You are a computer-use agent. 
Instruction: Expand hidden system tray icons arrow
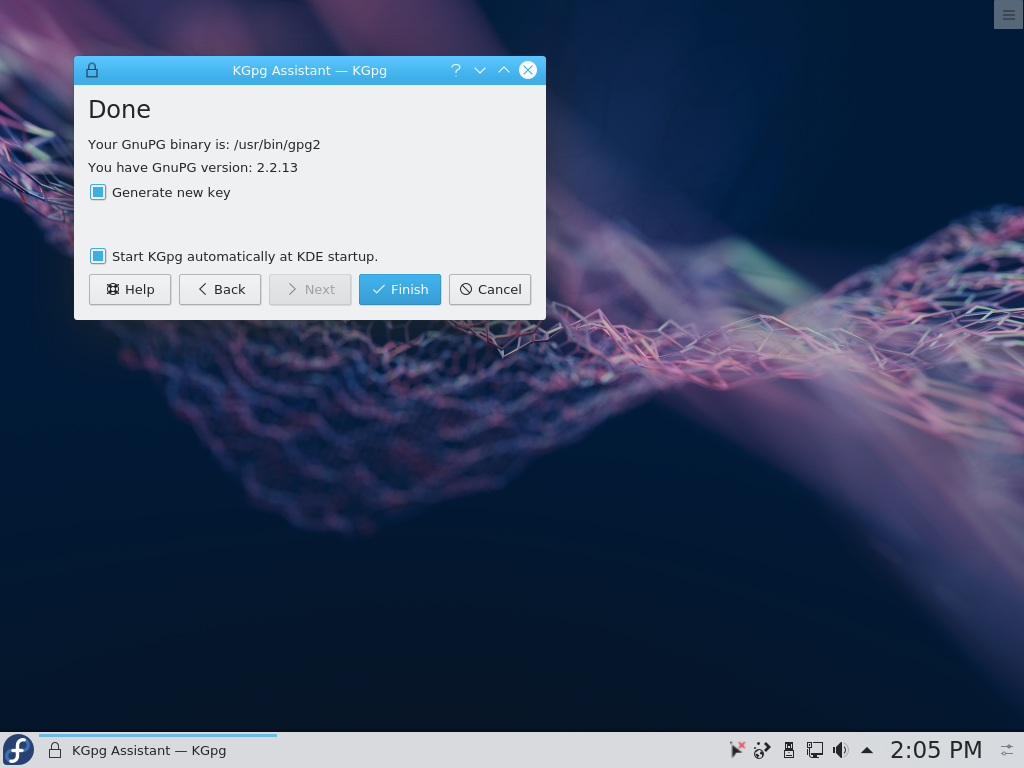coord(867,750)
